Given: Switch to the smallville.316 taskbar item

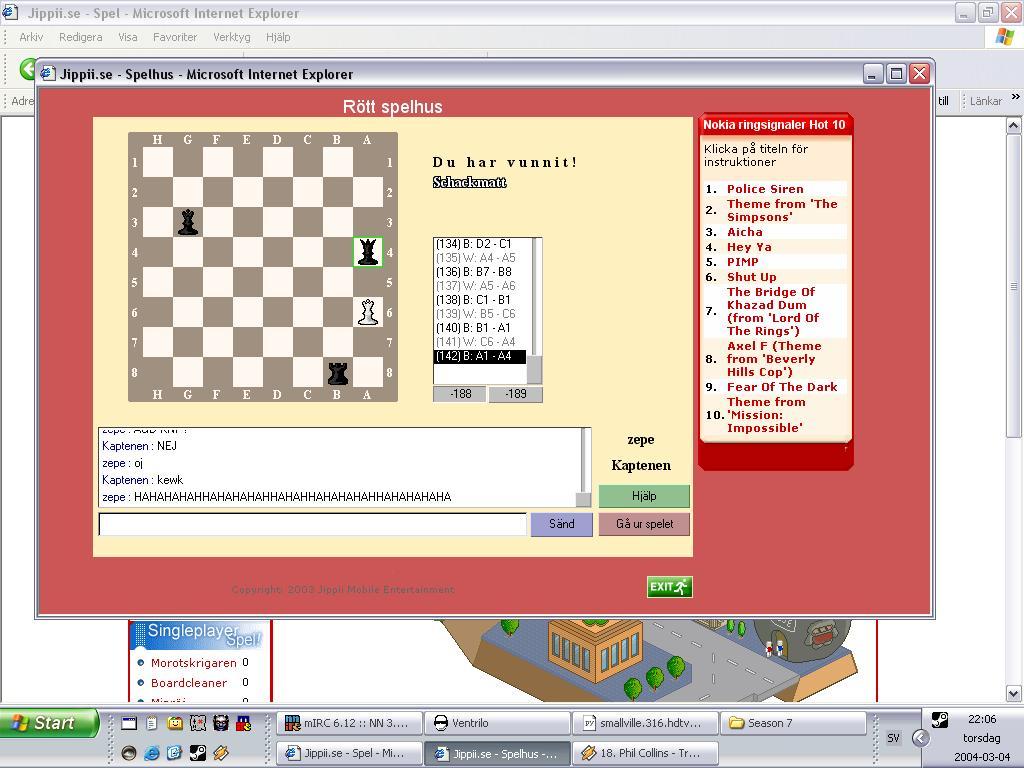Looking at the screenshot, I should click(x=645, y=723).
